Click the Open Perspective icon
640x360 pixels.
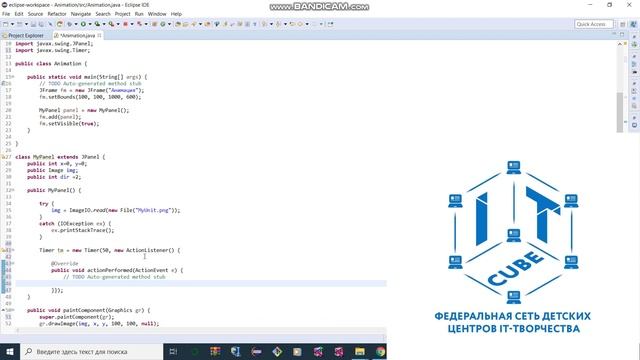click(622, 24)
